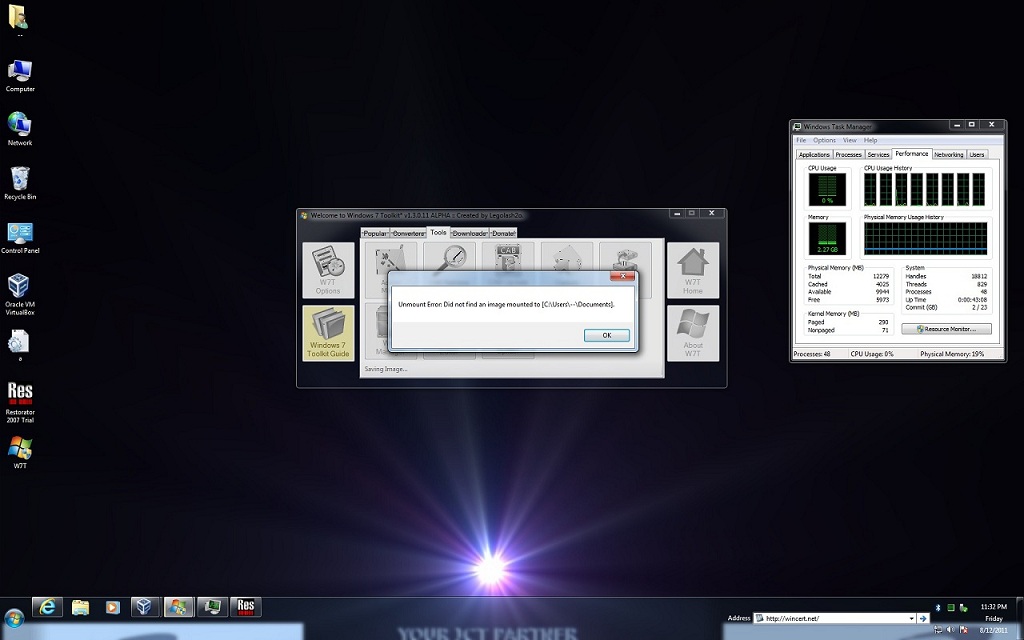The height and width of the screenshot is (640, 1024).
Task: Select Performance tab in Task Manager
Action: [x=912, y=154]
